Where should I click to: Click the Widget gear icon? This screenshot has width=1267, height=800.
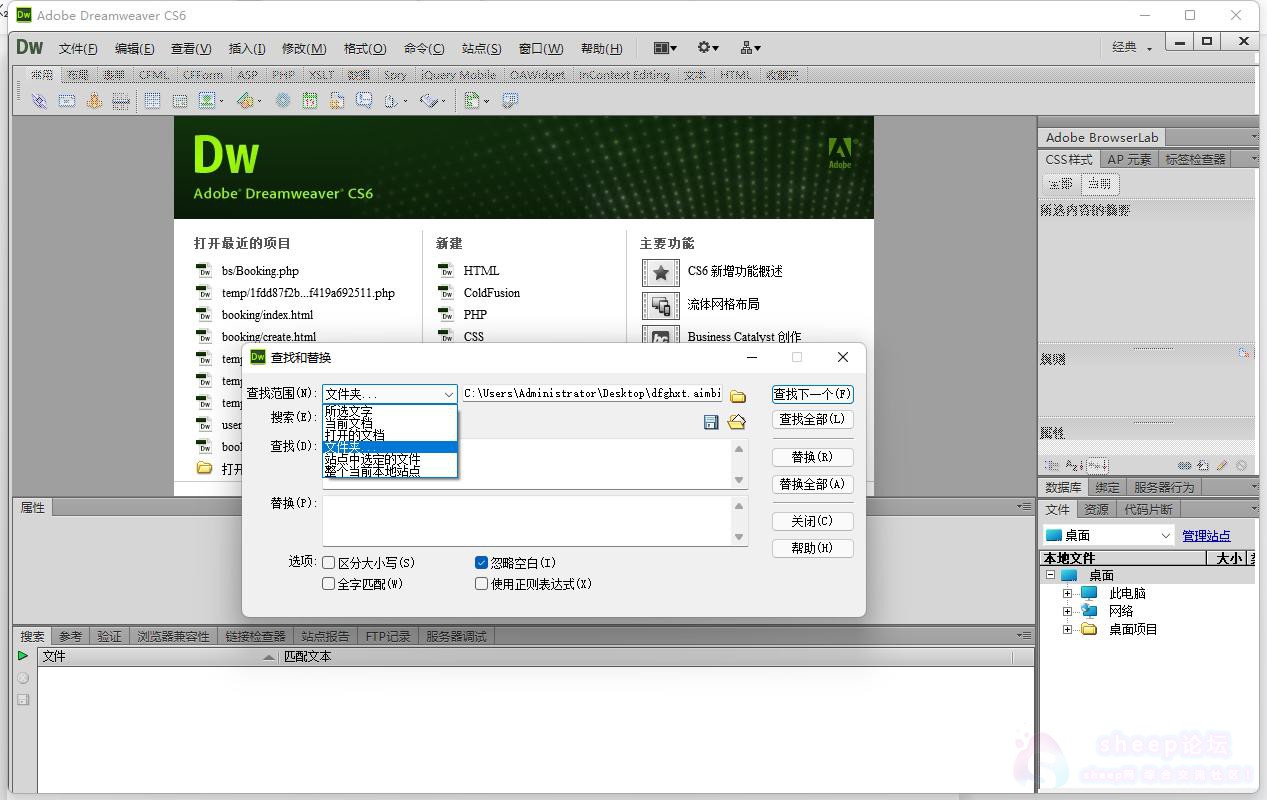(x=283, y=101)
